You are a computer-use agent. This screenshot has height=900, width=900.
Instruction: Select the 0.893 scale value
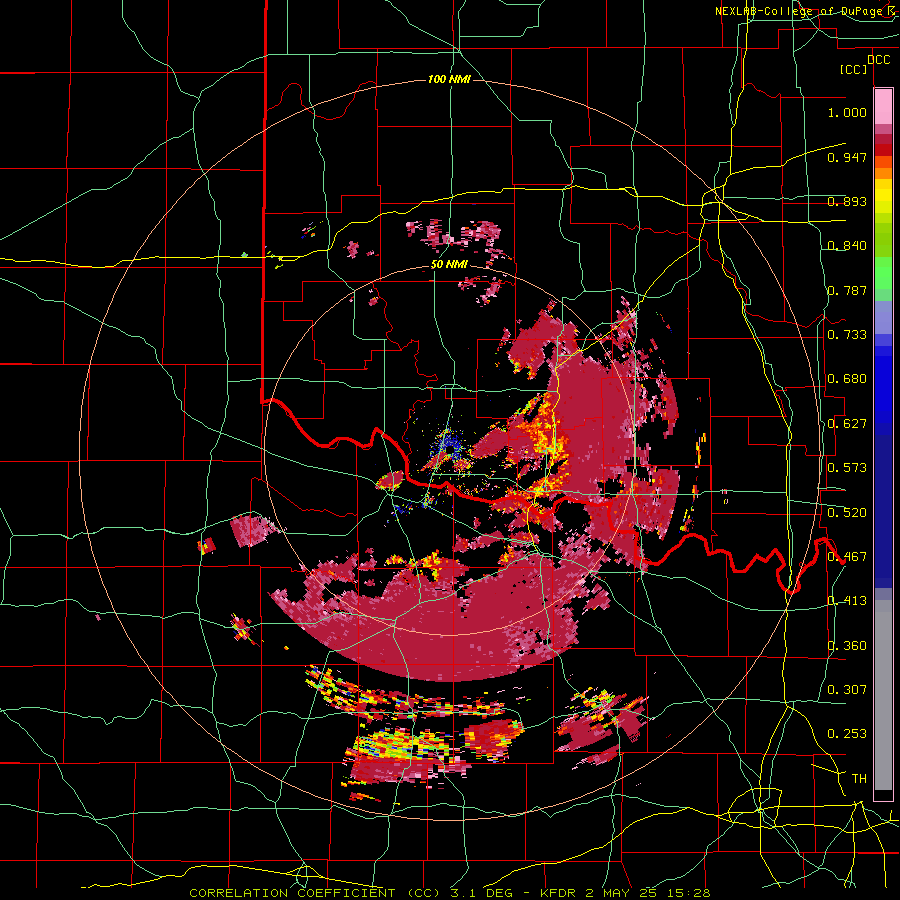pos(847,201)
